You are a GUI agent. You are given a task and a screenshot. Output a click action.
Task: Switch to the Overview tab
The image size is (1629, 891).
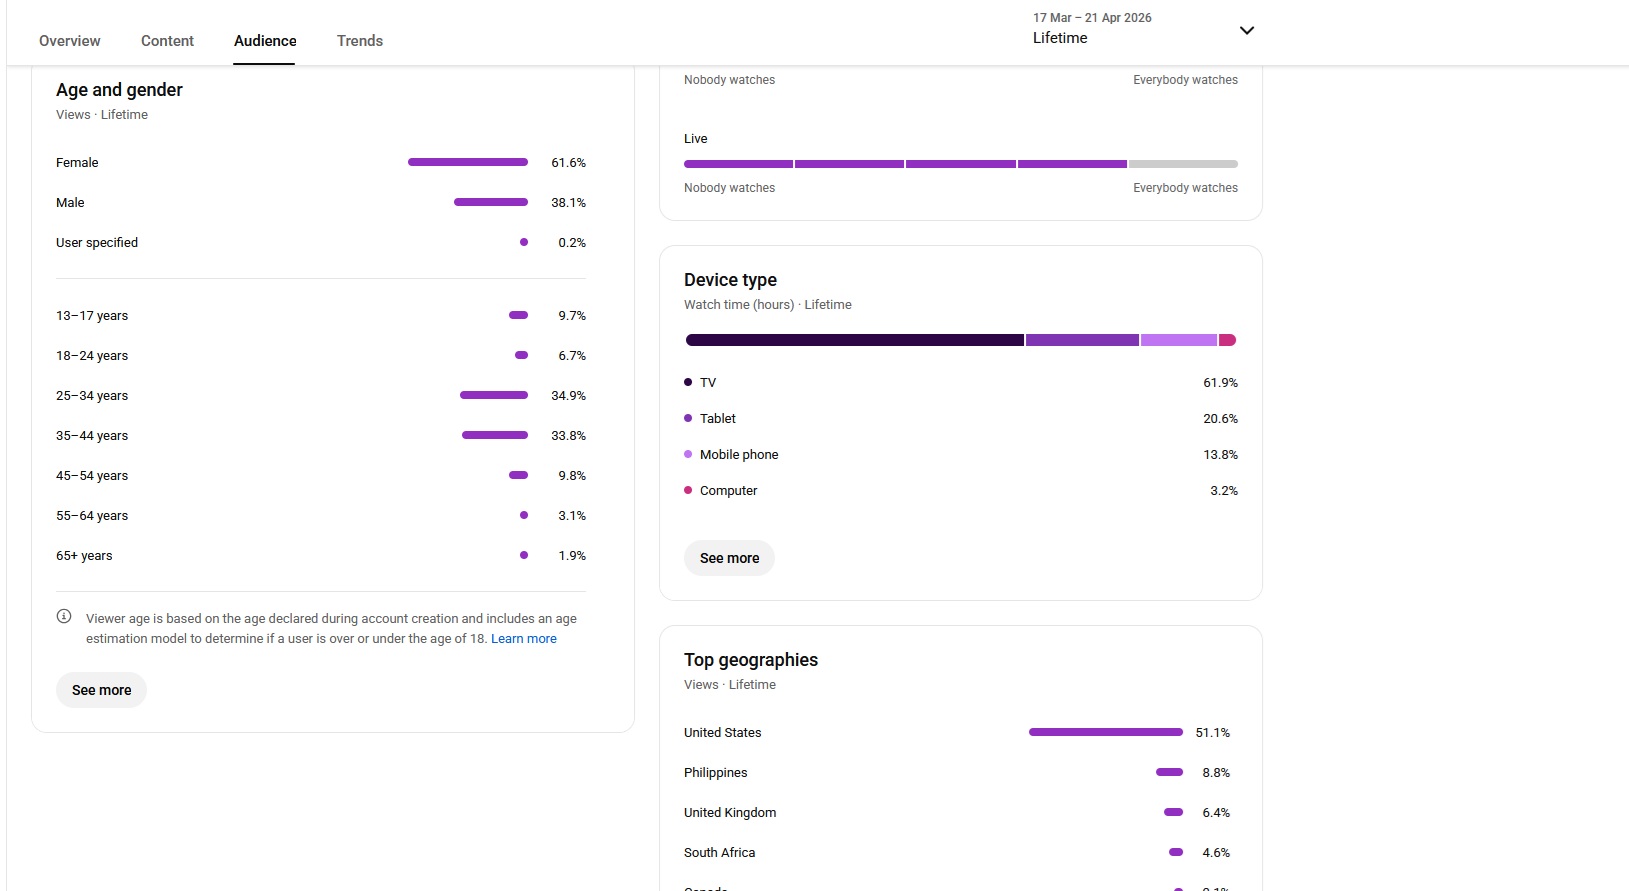point(70,41)
